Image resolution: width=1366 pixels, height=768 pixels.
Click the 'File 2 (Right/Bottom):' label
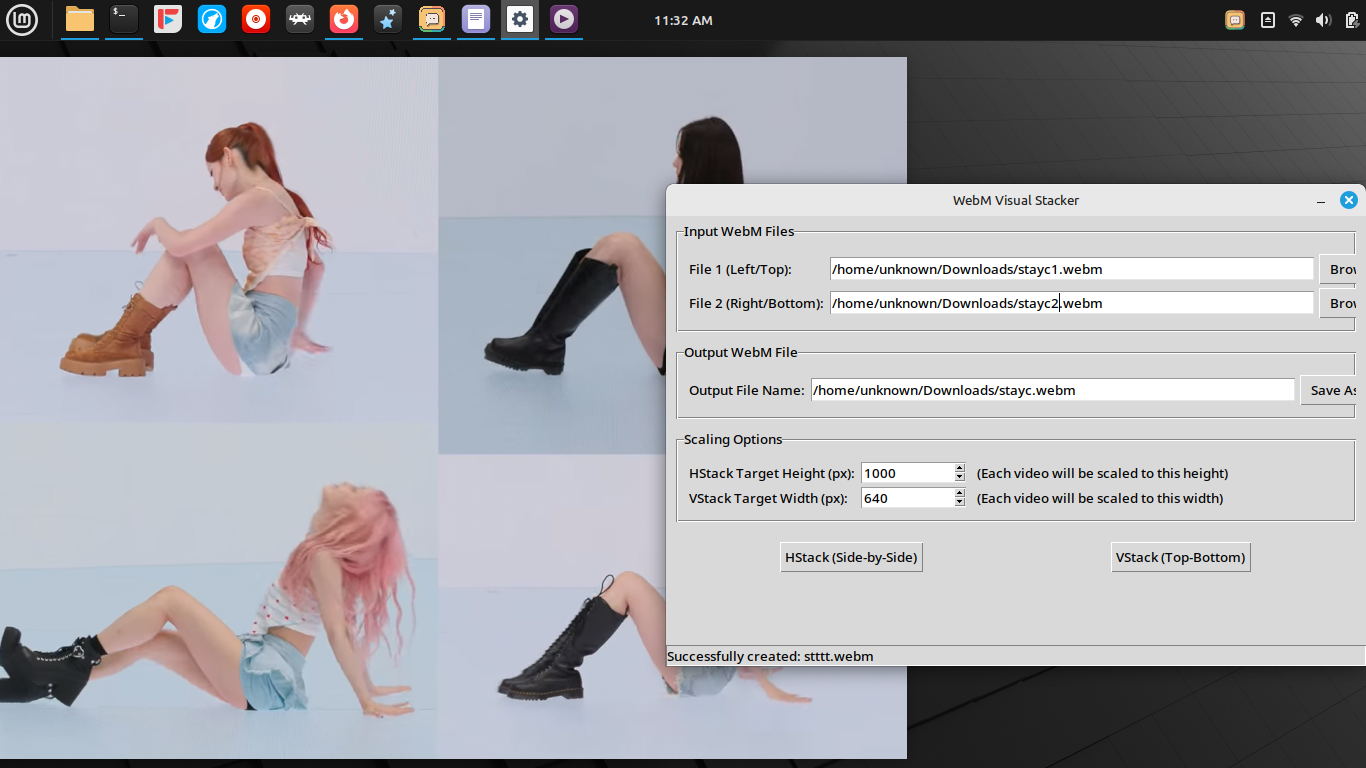click(x=756, y=303)
